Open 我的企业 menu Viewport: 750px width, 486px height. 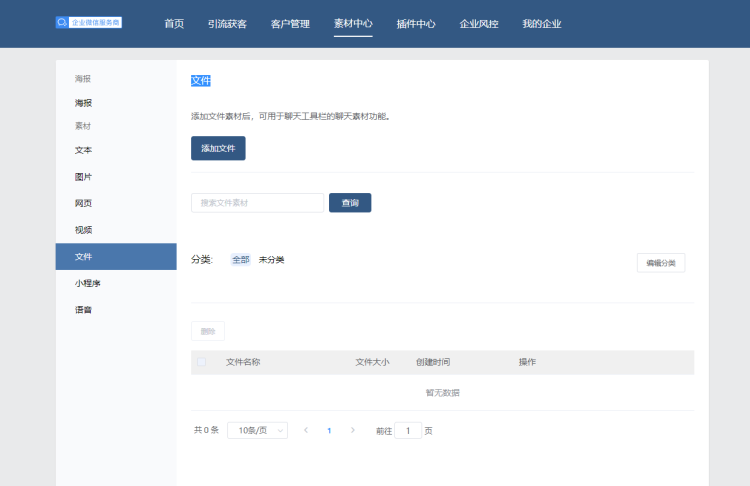[x=542, y=24]
